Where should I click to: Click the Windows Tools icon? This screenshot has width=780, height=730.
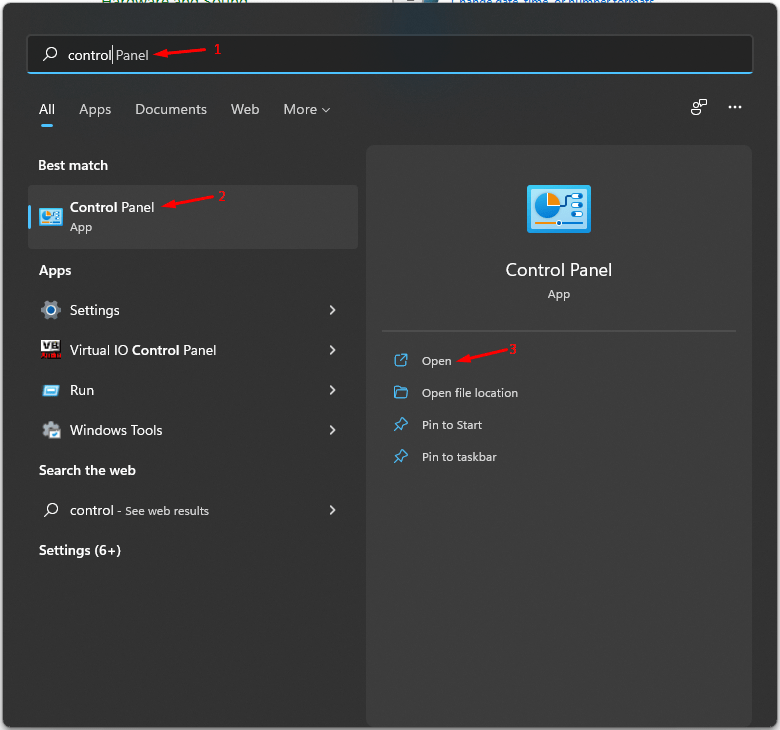click(x=51, y=430)
